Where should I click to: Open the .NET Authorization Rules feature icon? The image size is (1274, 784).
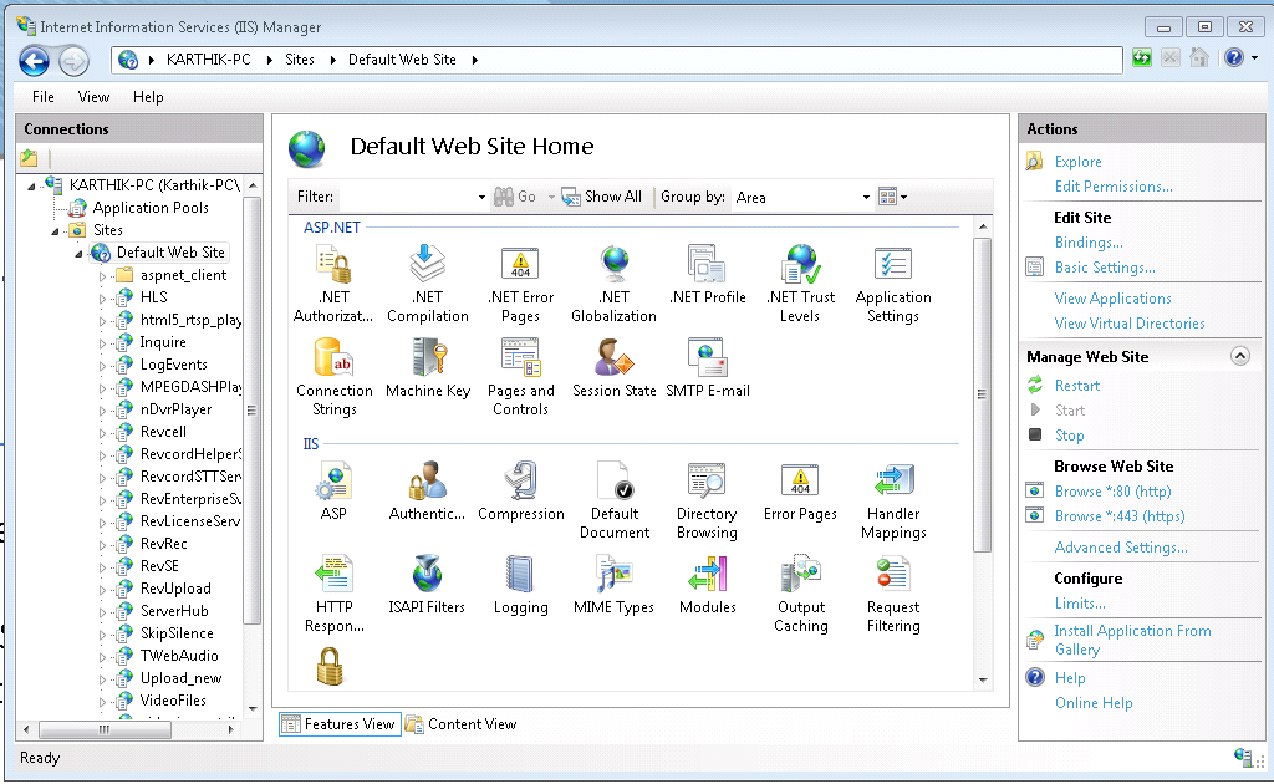click(334, 266)
